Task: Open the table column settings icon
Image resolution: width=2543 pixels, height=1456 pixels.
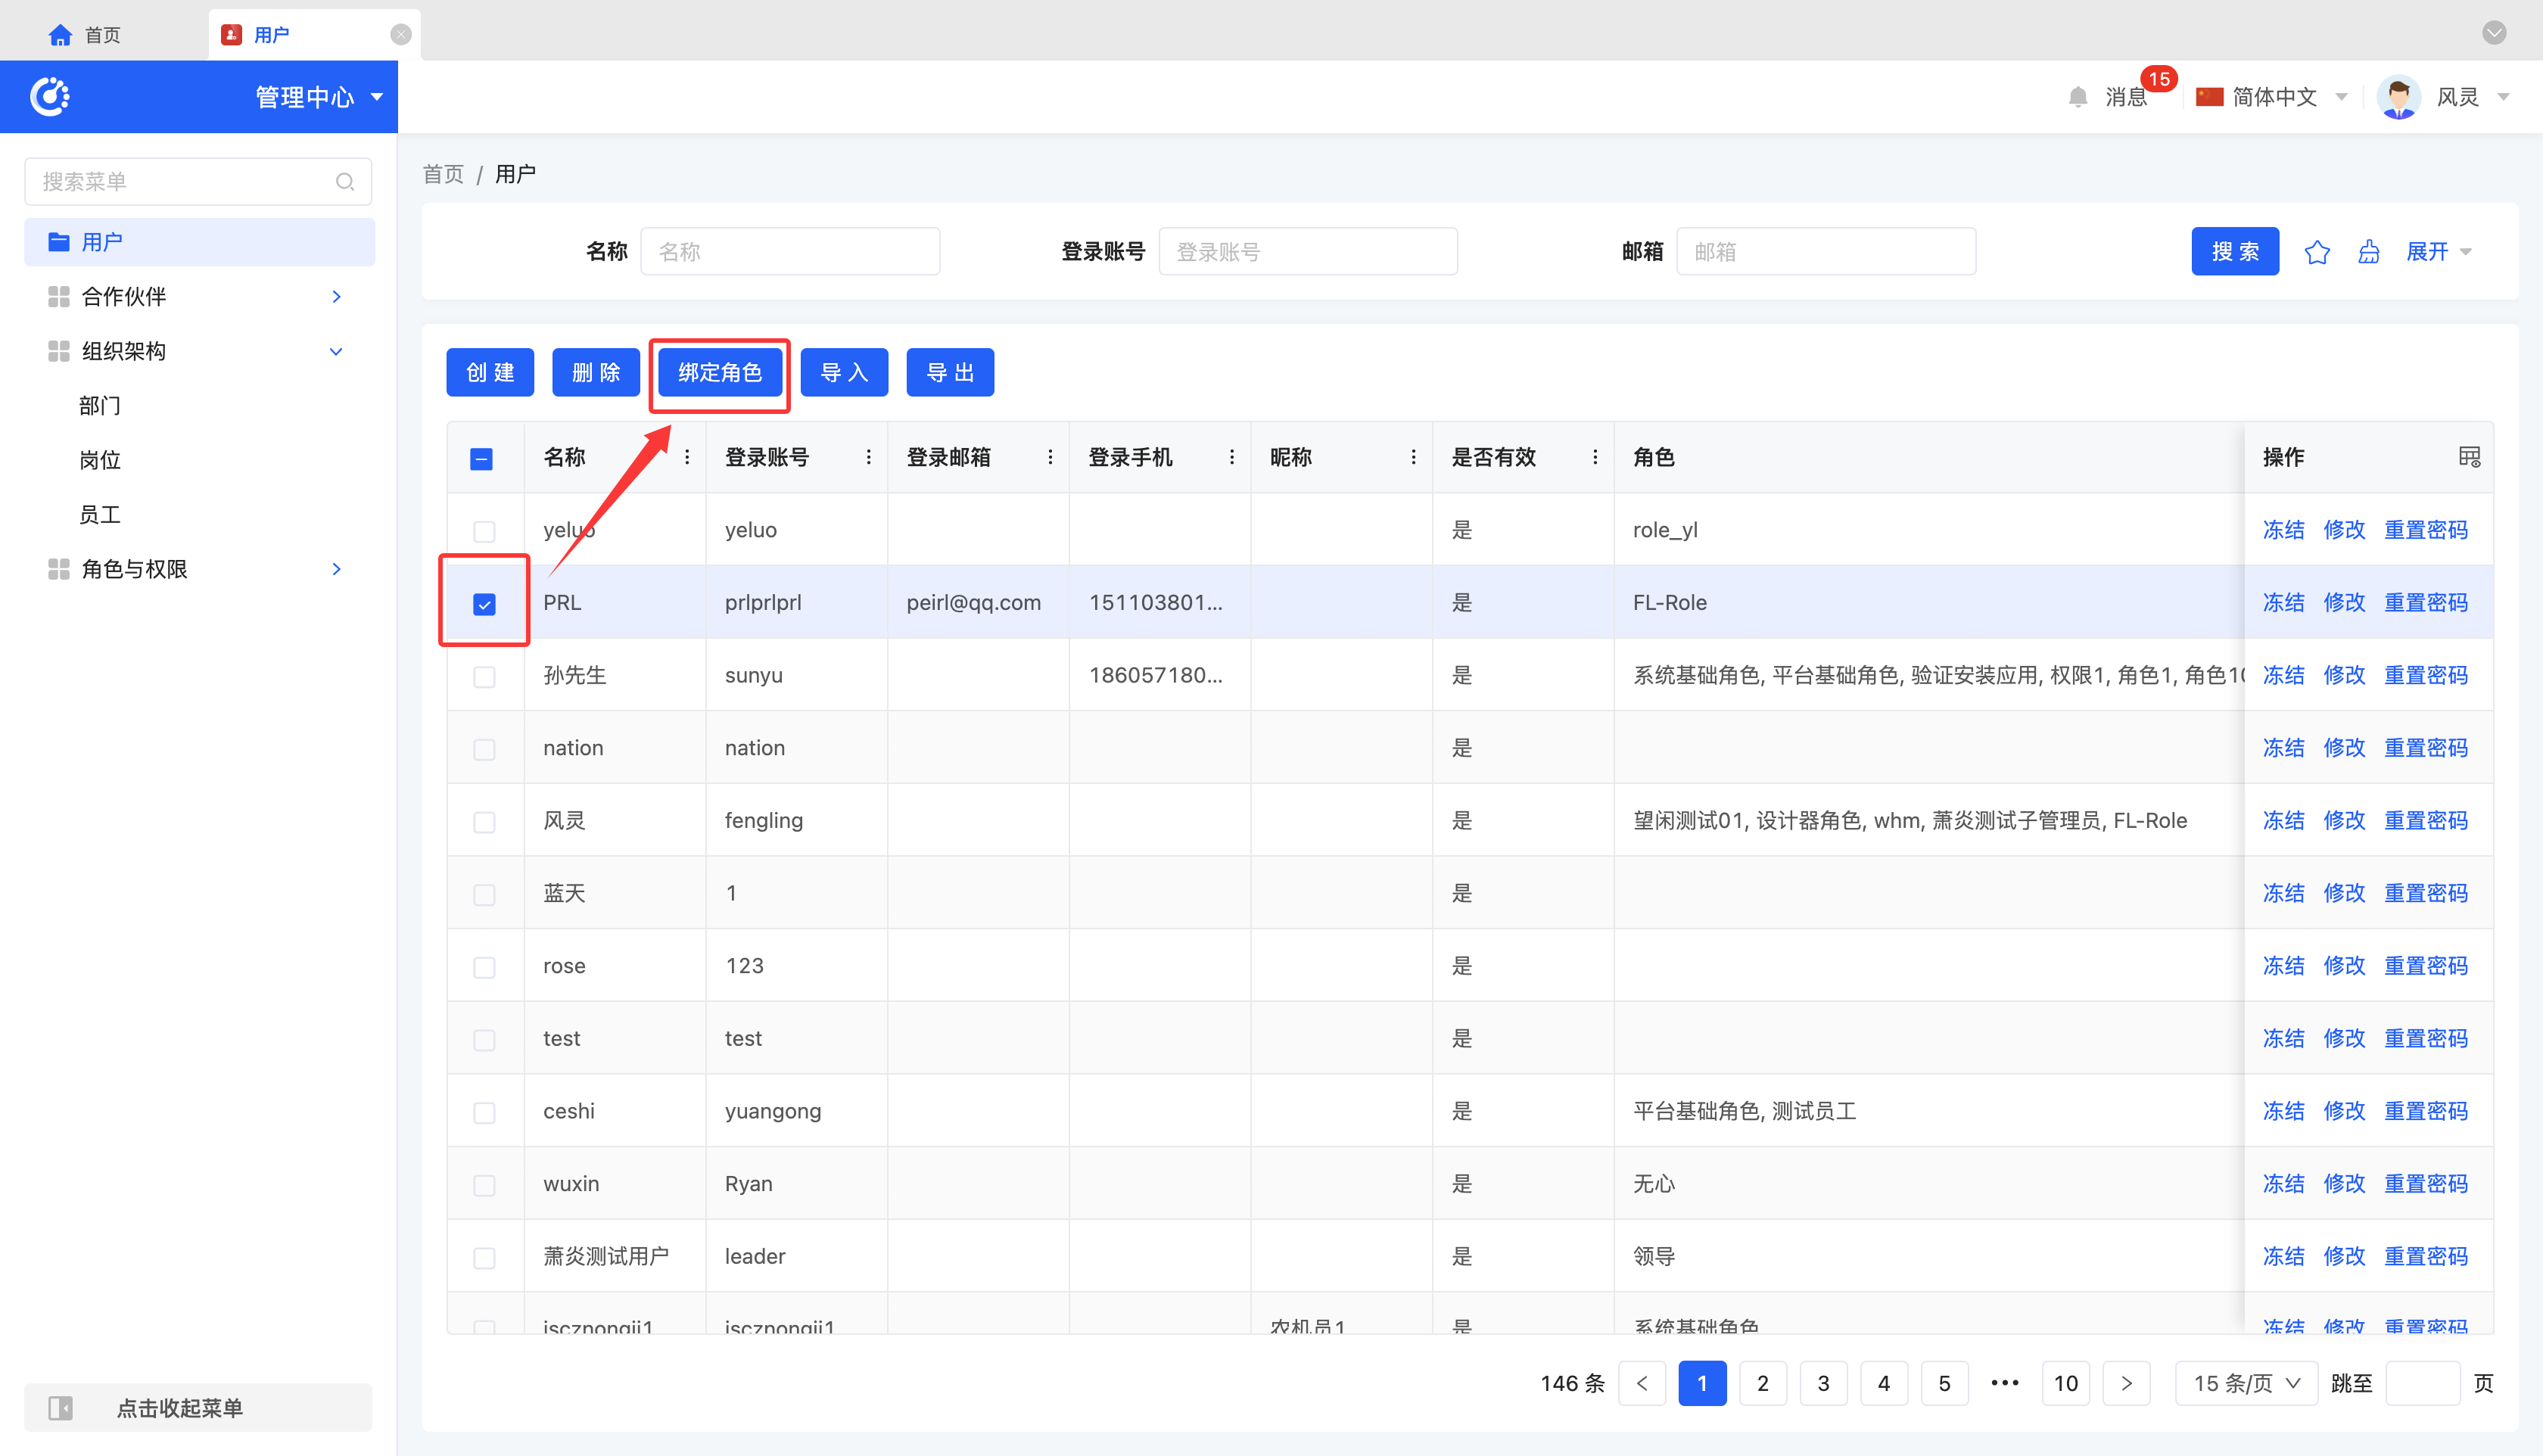Action: (2469, 457)
